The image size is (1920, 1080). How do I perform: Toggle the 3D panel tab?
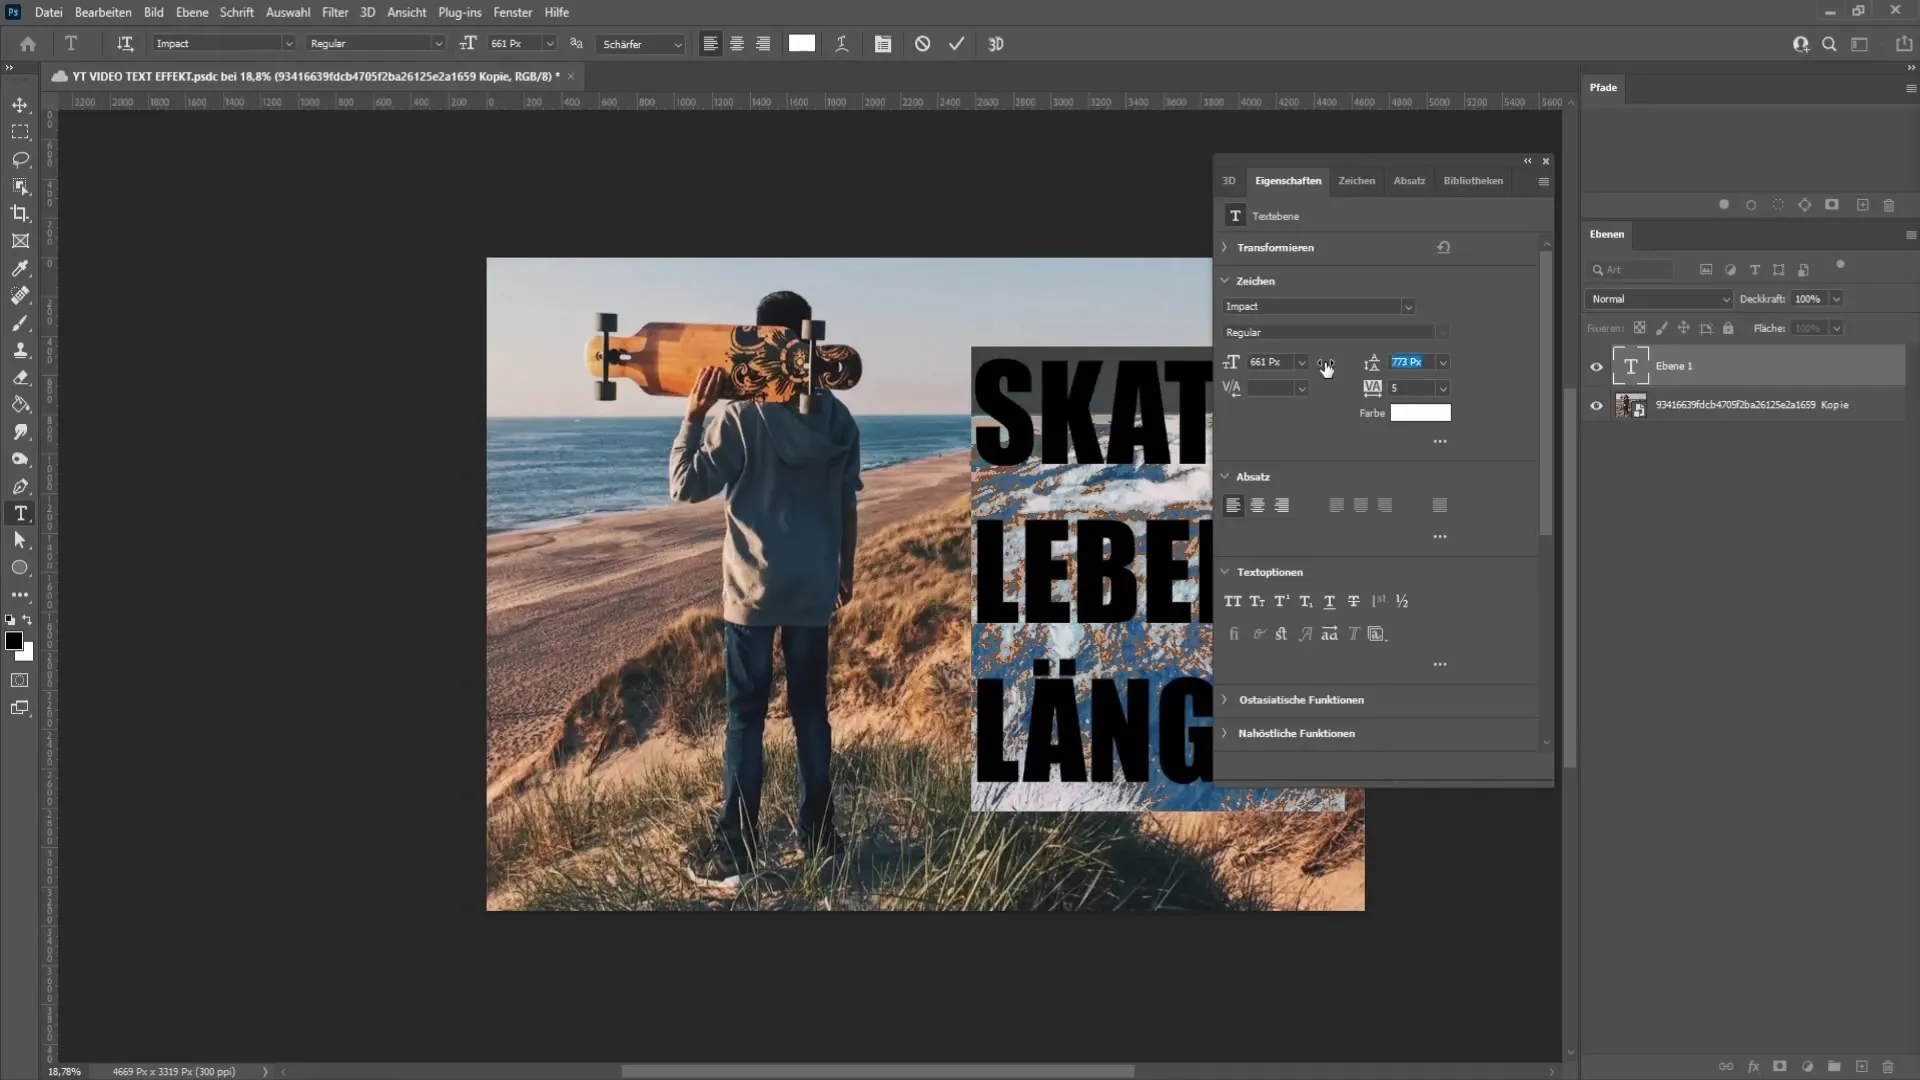click(1229, 181)
